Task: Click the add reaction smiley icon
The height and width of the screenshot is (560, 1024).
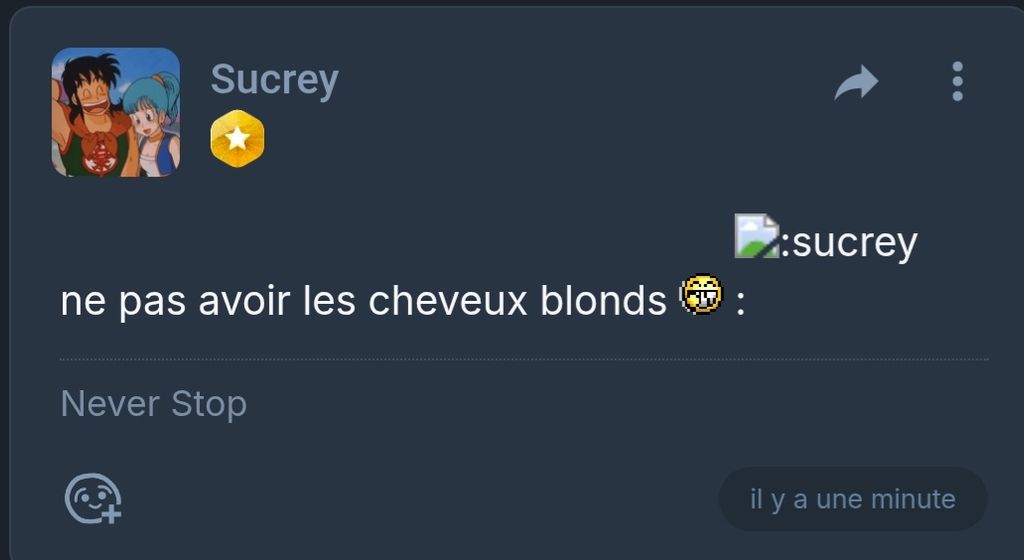Action: [x=93, y=499]
